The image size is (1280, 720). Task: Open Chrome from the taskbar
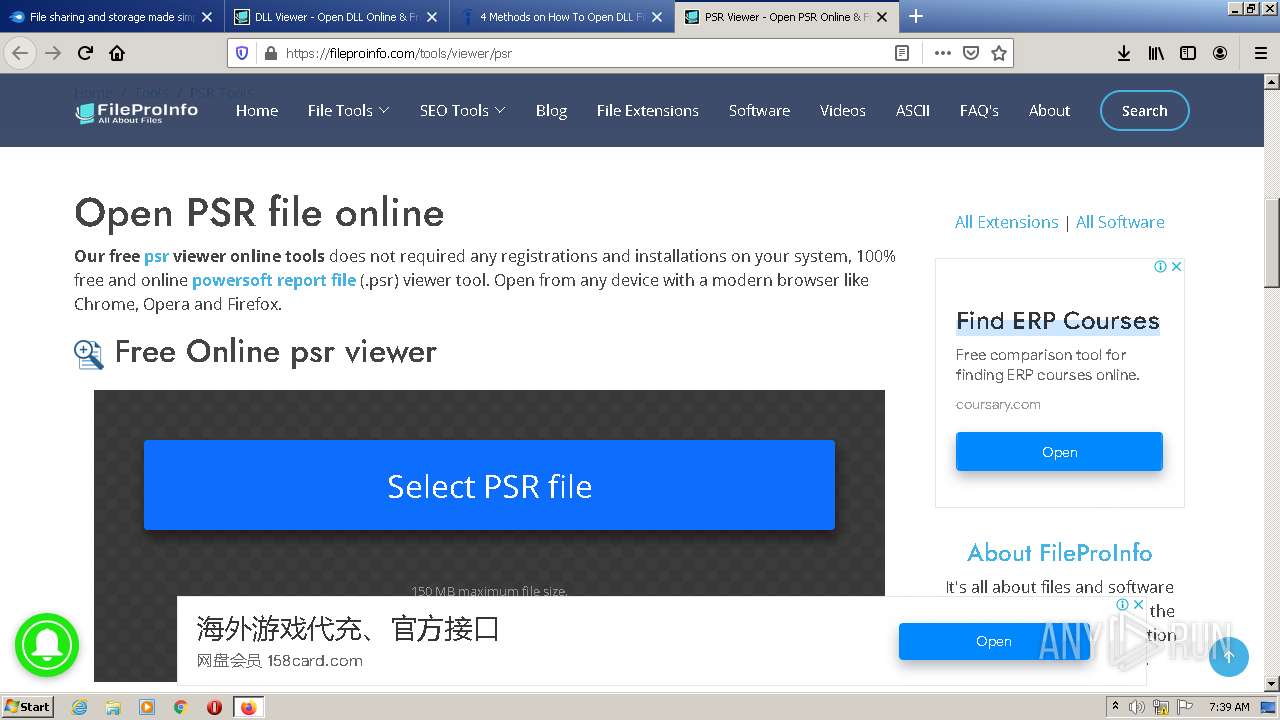(x=180, y=707)
